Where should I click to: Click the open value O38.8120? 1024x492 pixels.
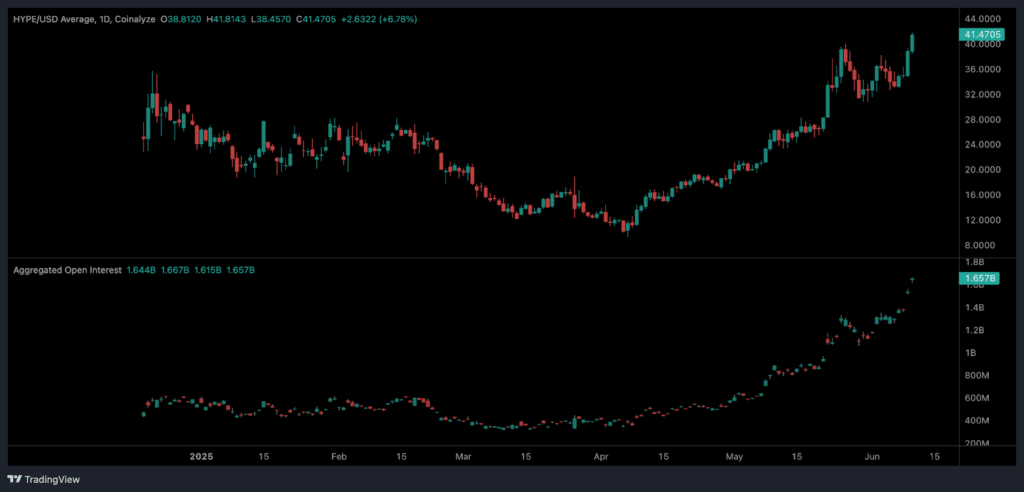[180, 20]
